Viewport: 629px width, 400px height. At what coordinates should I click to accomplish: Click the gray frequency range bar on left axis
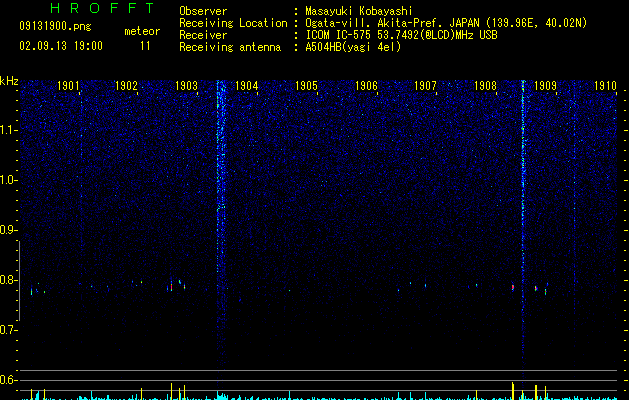pyautogui.click(x=19, y=281)
